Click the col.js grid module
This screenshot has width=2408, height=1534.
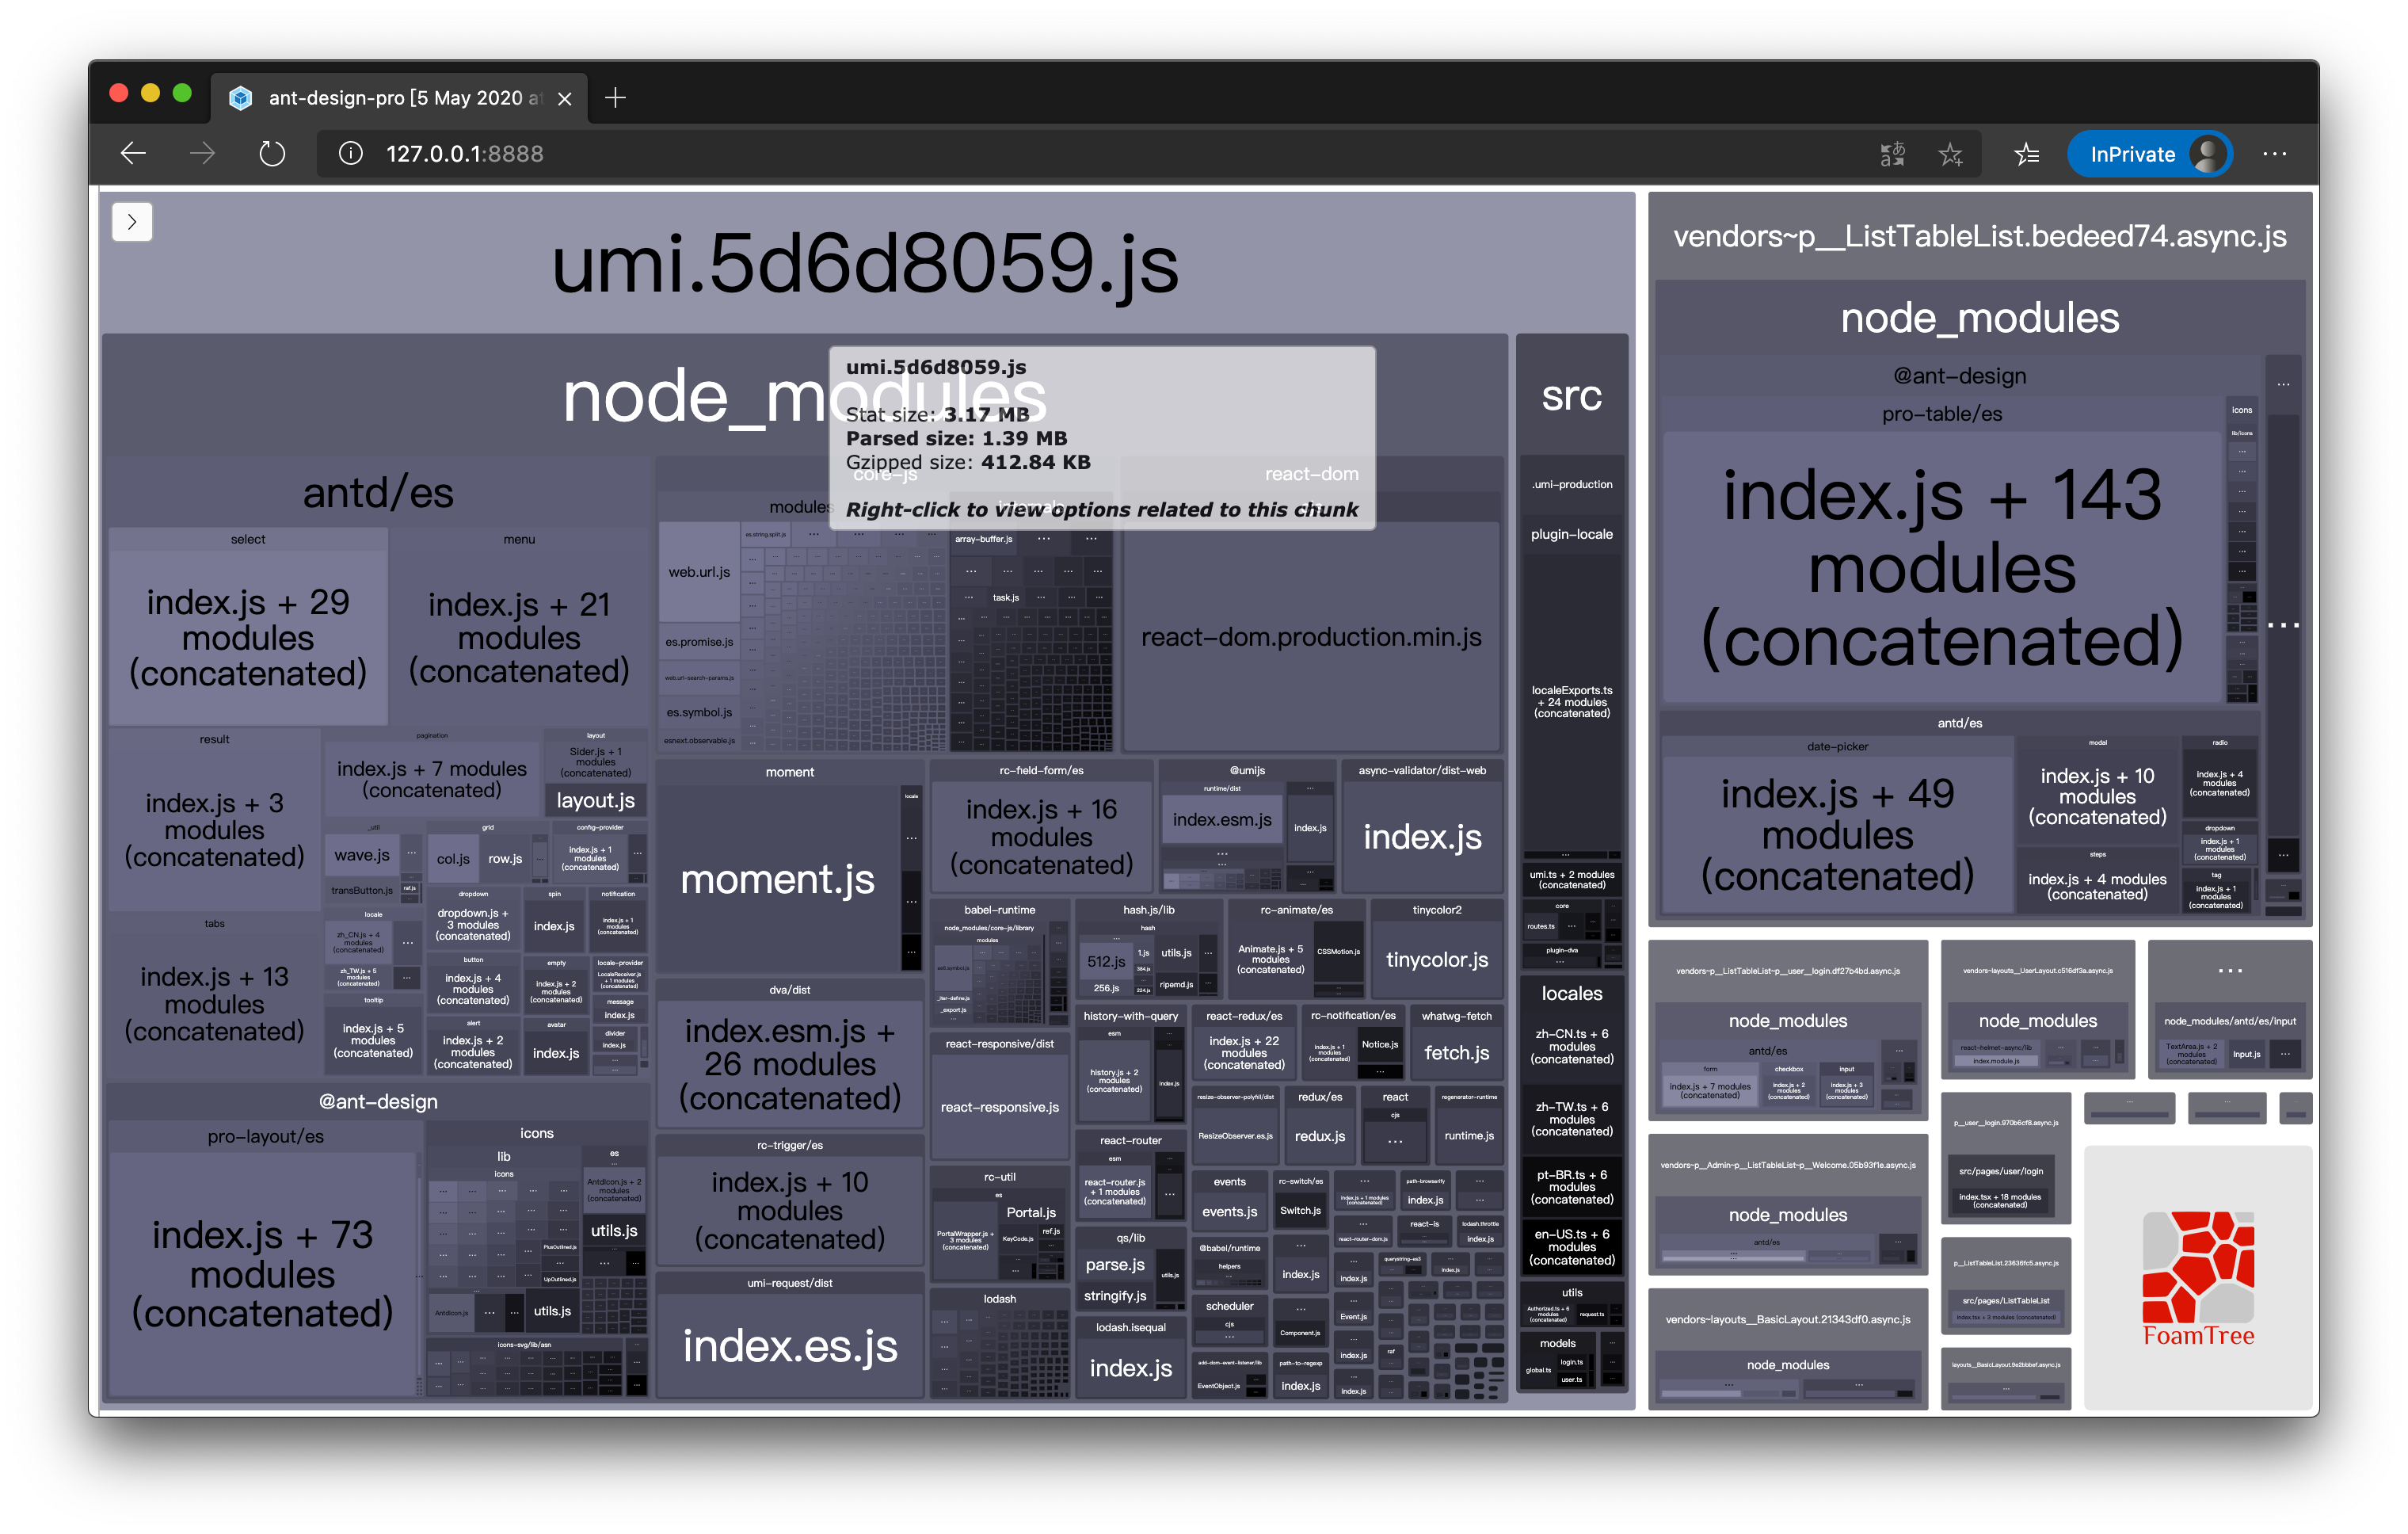coord(453,859)
